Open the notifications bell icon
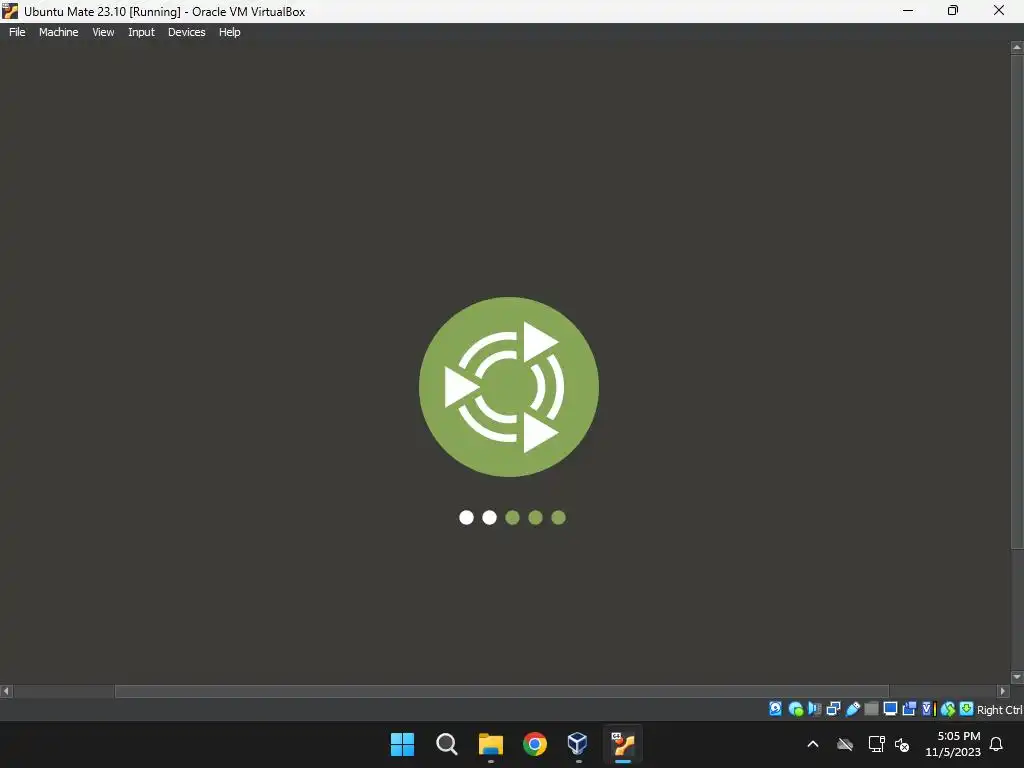1024x768 pixels. (x=997, y=744)
